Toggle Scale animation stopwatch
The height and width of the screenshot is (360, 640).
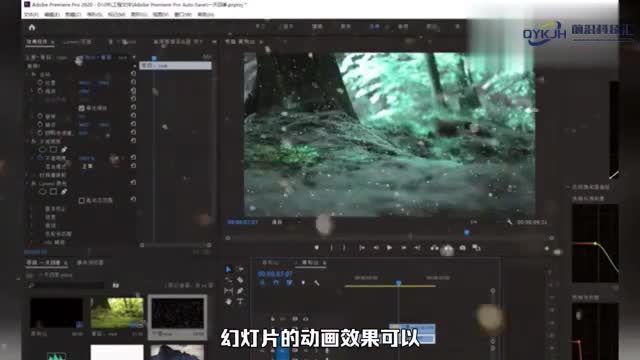tap(40, 91)
